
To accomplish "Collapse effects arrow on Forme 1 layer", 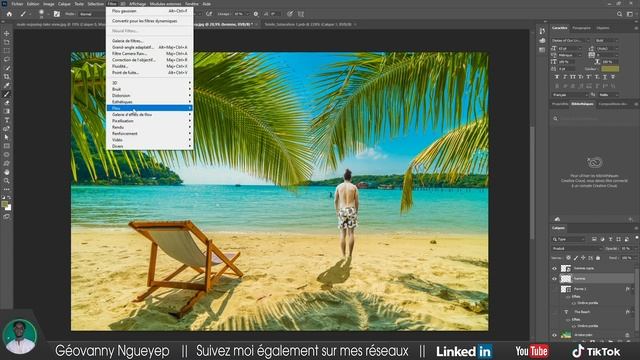I will click(633, 289).
